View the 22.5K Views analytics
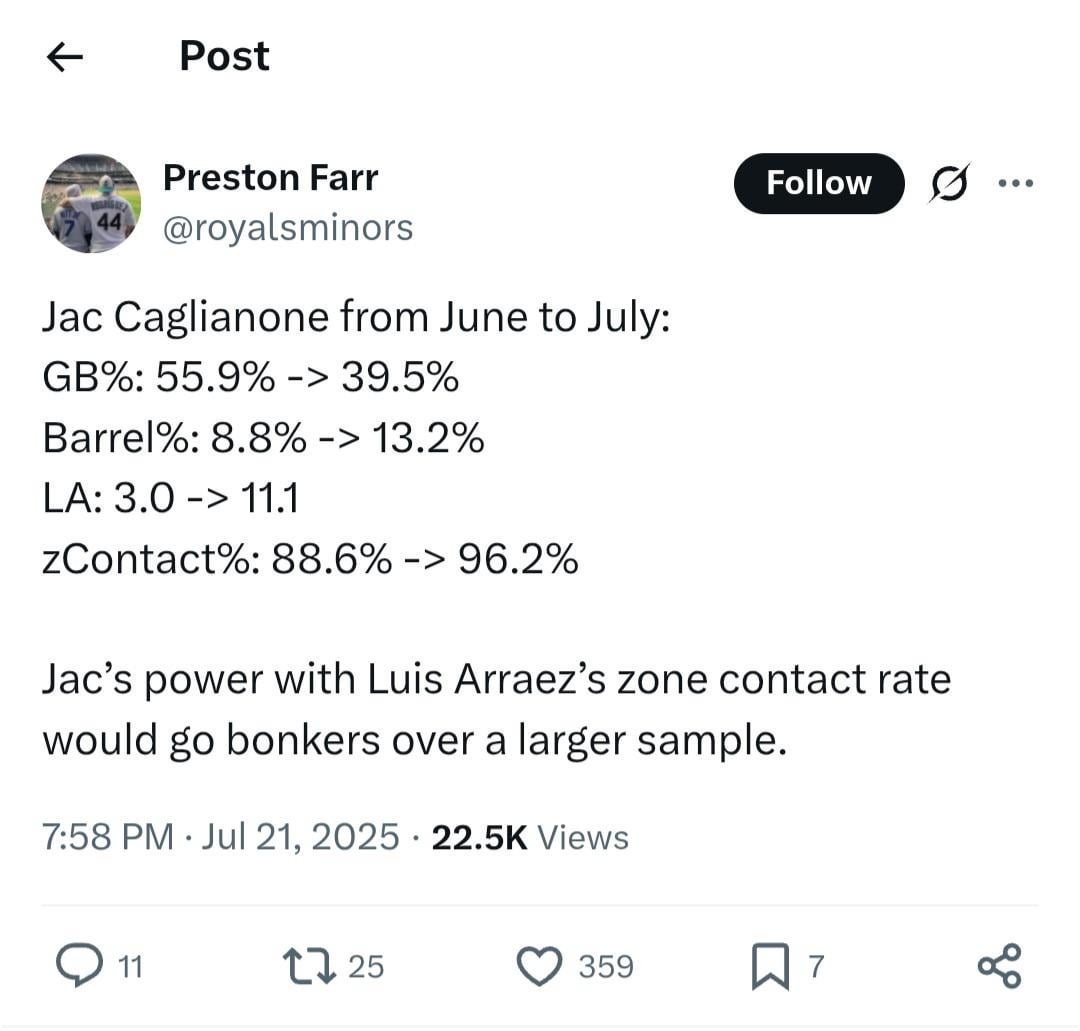The width and height of the screenshot is (1080, 1031). [x=530, y=836]
